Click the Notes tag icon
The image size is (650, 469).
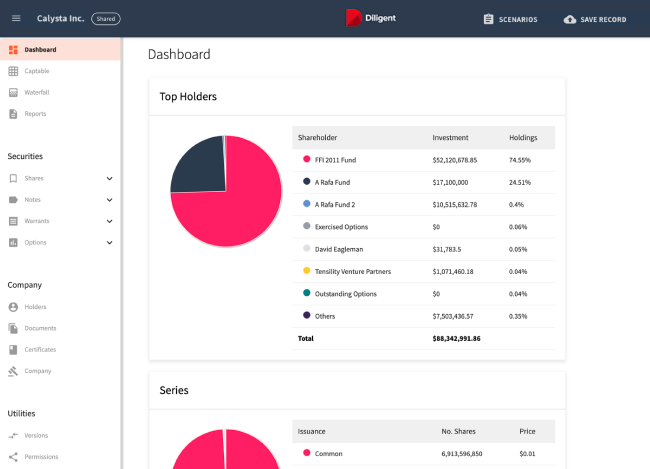(13, 200)
